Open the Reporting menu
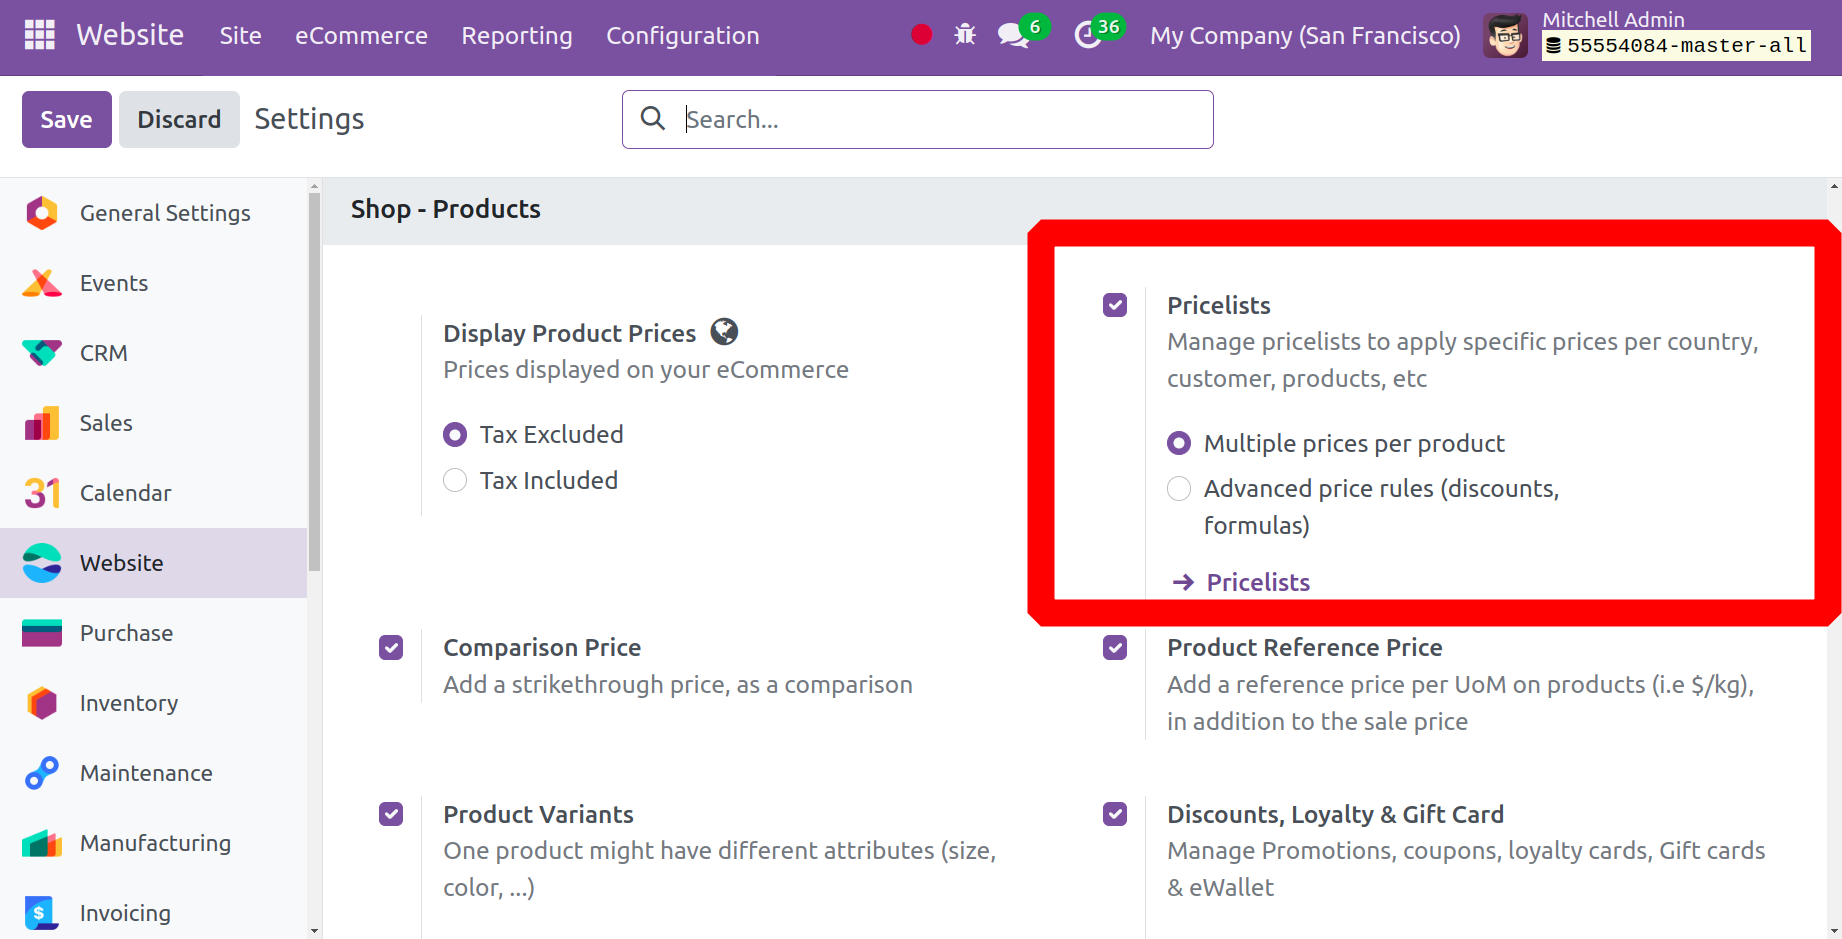 [x=516, y=36]
